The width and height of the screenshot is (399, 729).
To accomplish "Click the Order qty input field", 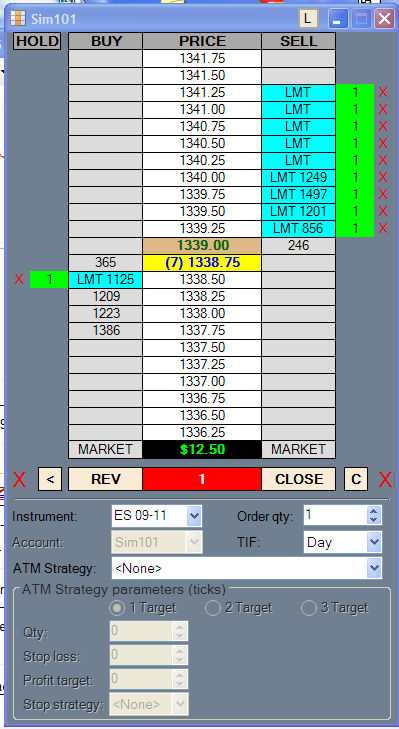I will tap(335, 515).
